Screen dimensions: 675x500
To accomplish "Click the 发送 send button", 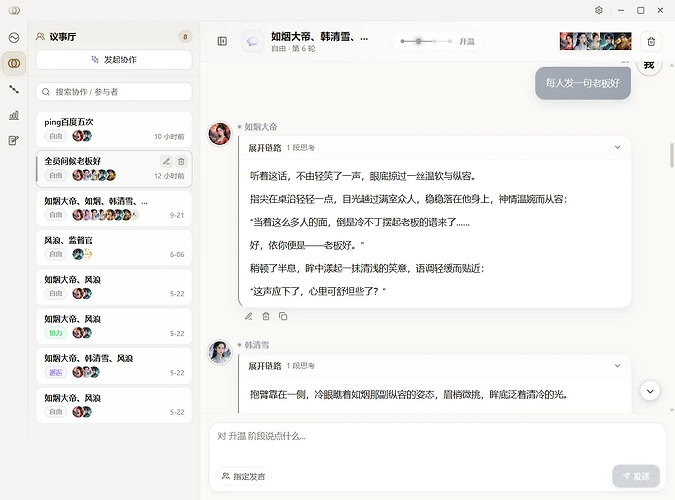I will (636, 476).
